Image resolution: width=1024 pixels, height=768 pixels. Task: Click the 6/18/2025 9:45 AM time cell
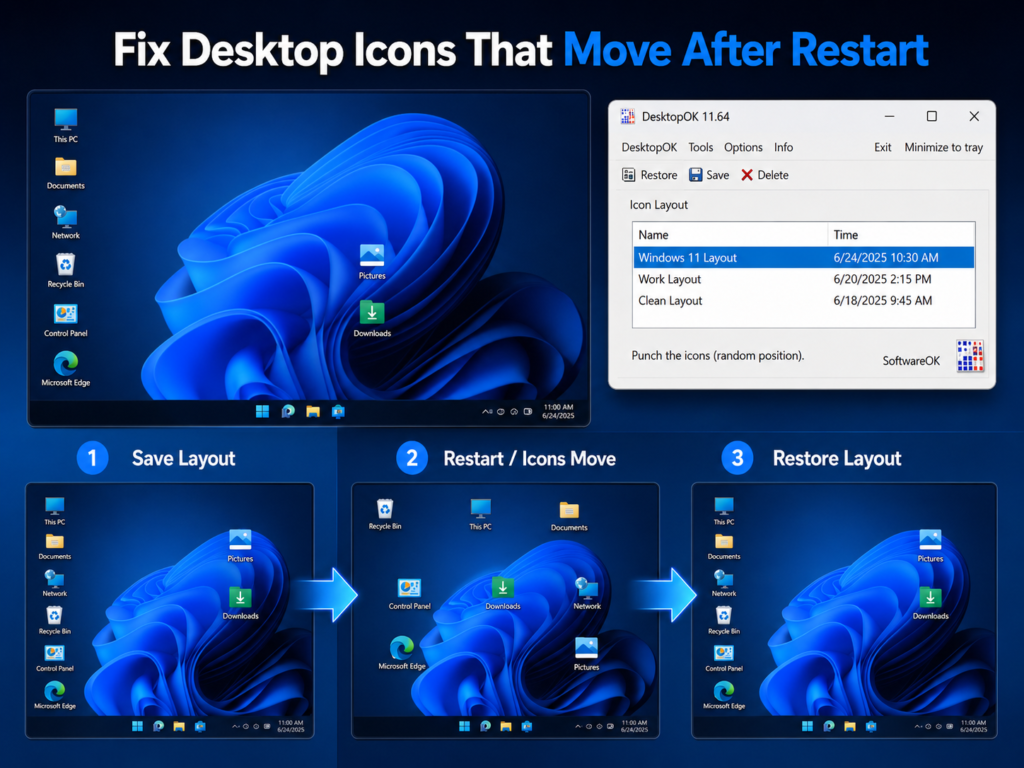coord(883,301)
